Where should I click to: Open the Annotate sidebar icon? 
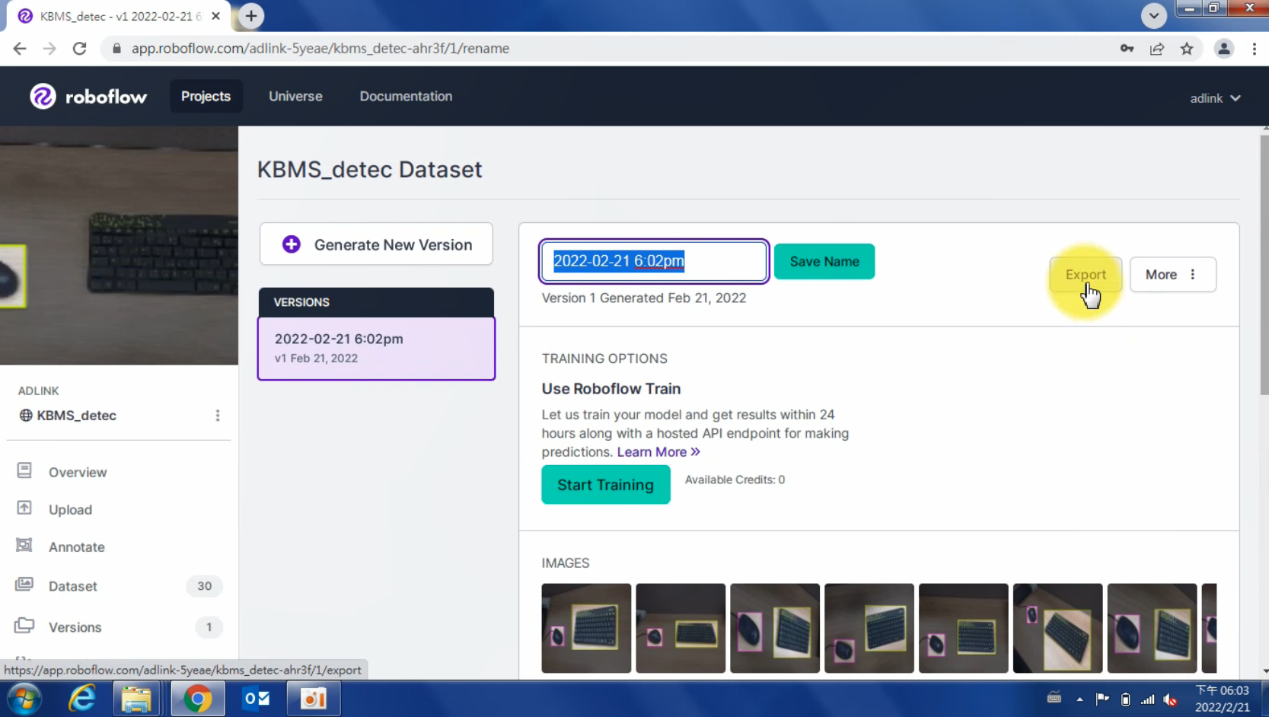(25, 546)
